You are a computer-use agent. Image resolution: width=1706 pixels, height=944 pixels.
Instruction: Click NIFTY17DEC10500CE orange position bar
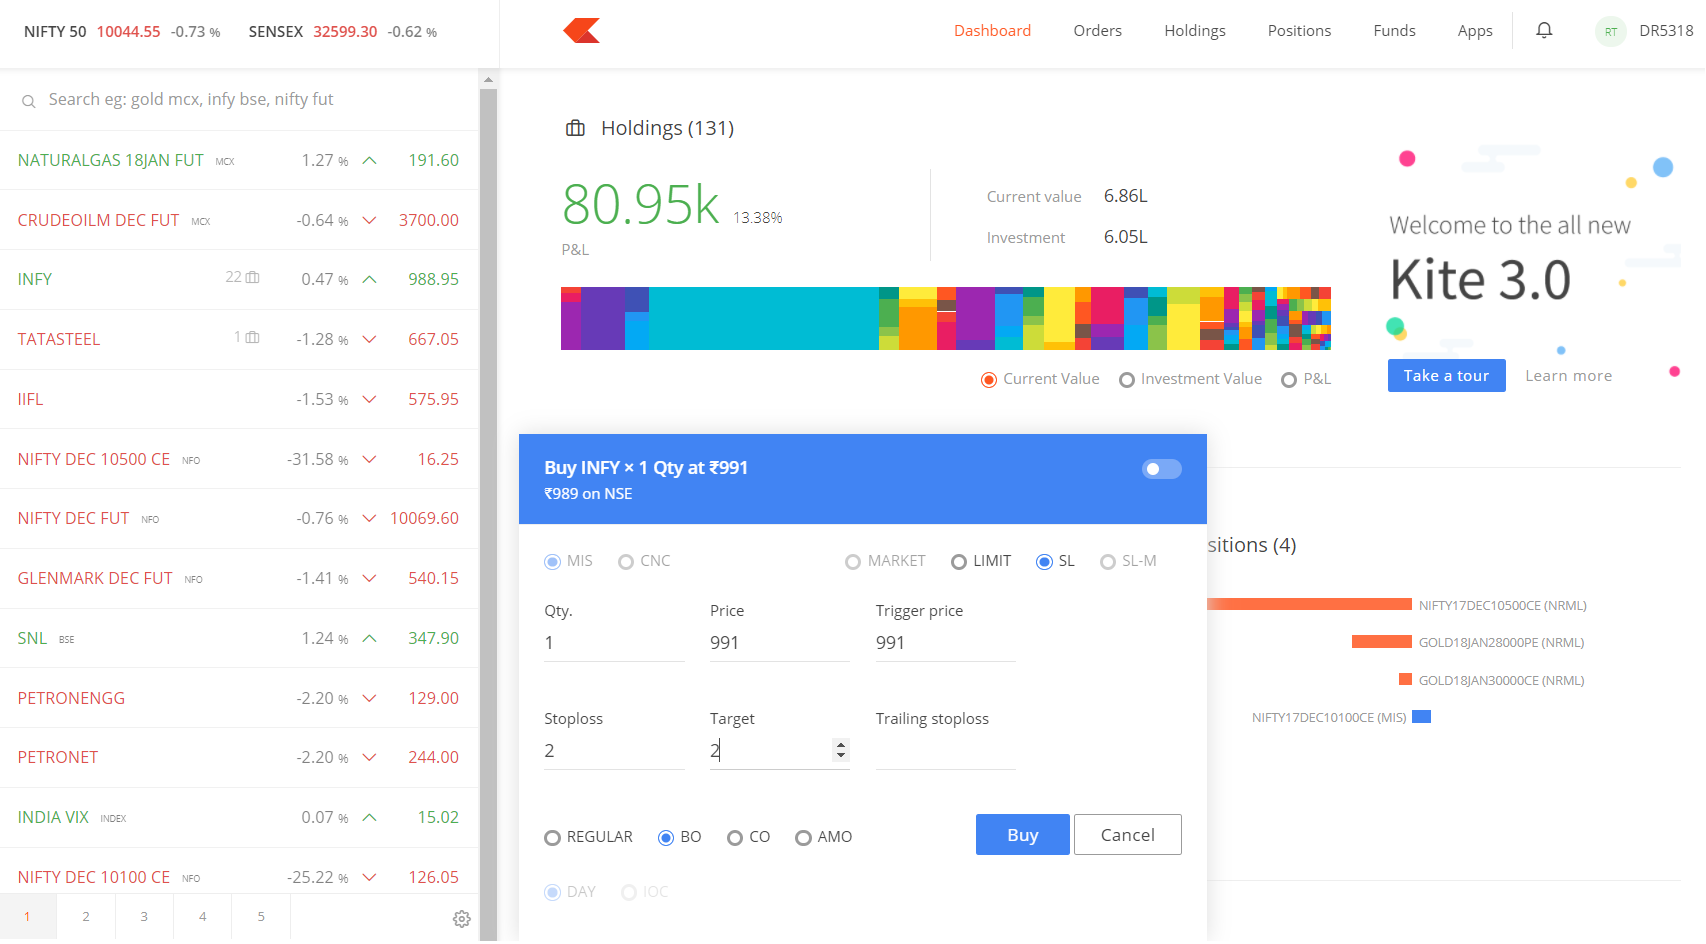[1309, 604]
